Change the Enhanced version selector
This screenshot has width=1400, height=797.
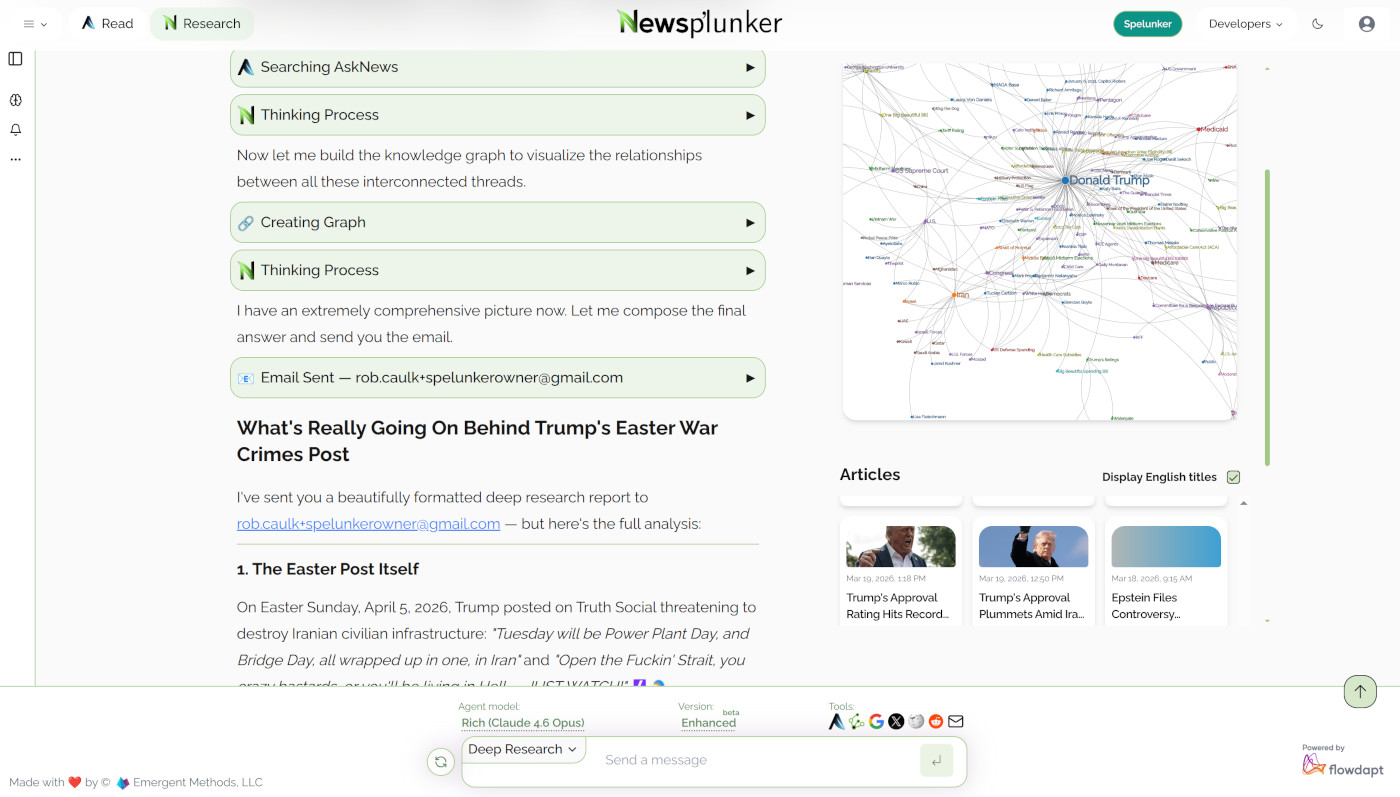tap(708, 723)
